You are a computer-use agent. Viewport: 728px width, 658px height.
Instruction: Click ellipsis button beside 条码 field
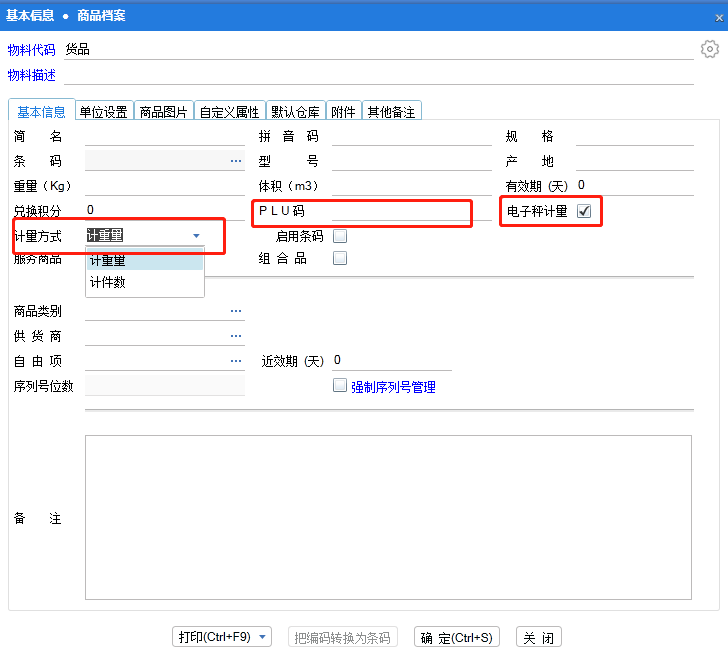(x=236, y=161)
